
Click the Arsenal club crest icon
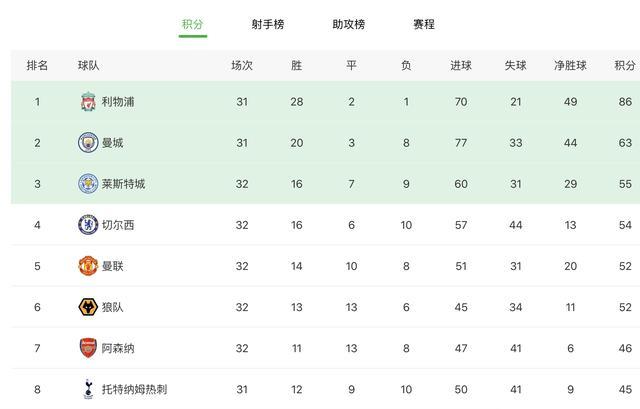coord(88,348)
